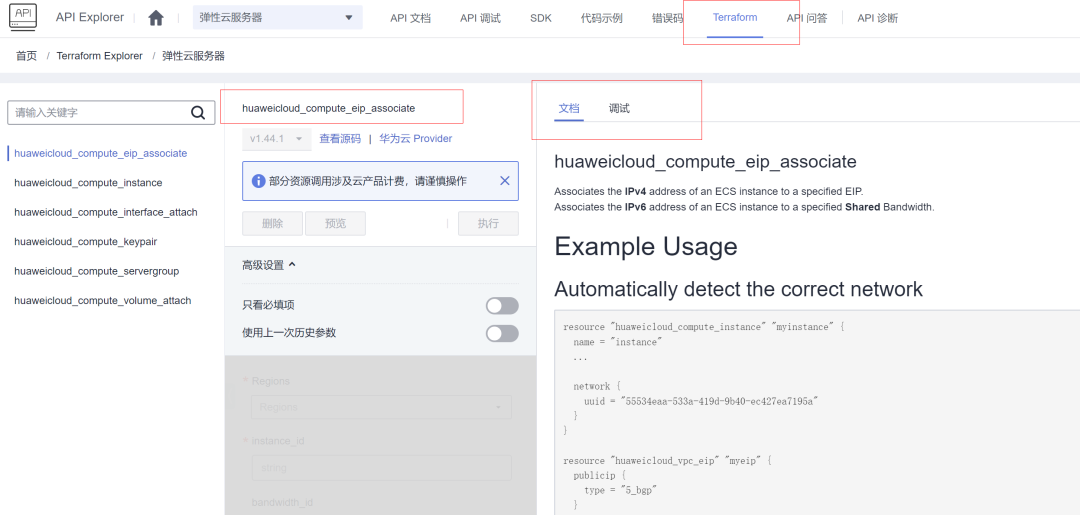
Task: Click the API Explorer title text
Action: pyautogui.click(x=90, y=18)
